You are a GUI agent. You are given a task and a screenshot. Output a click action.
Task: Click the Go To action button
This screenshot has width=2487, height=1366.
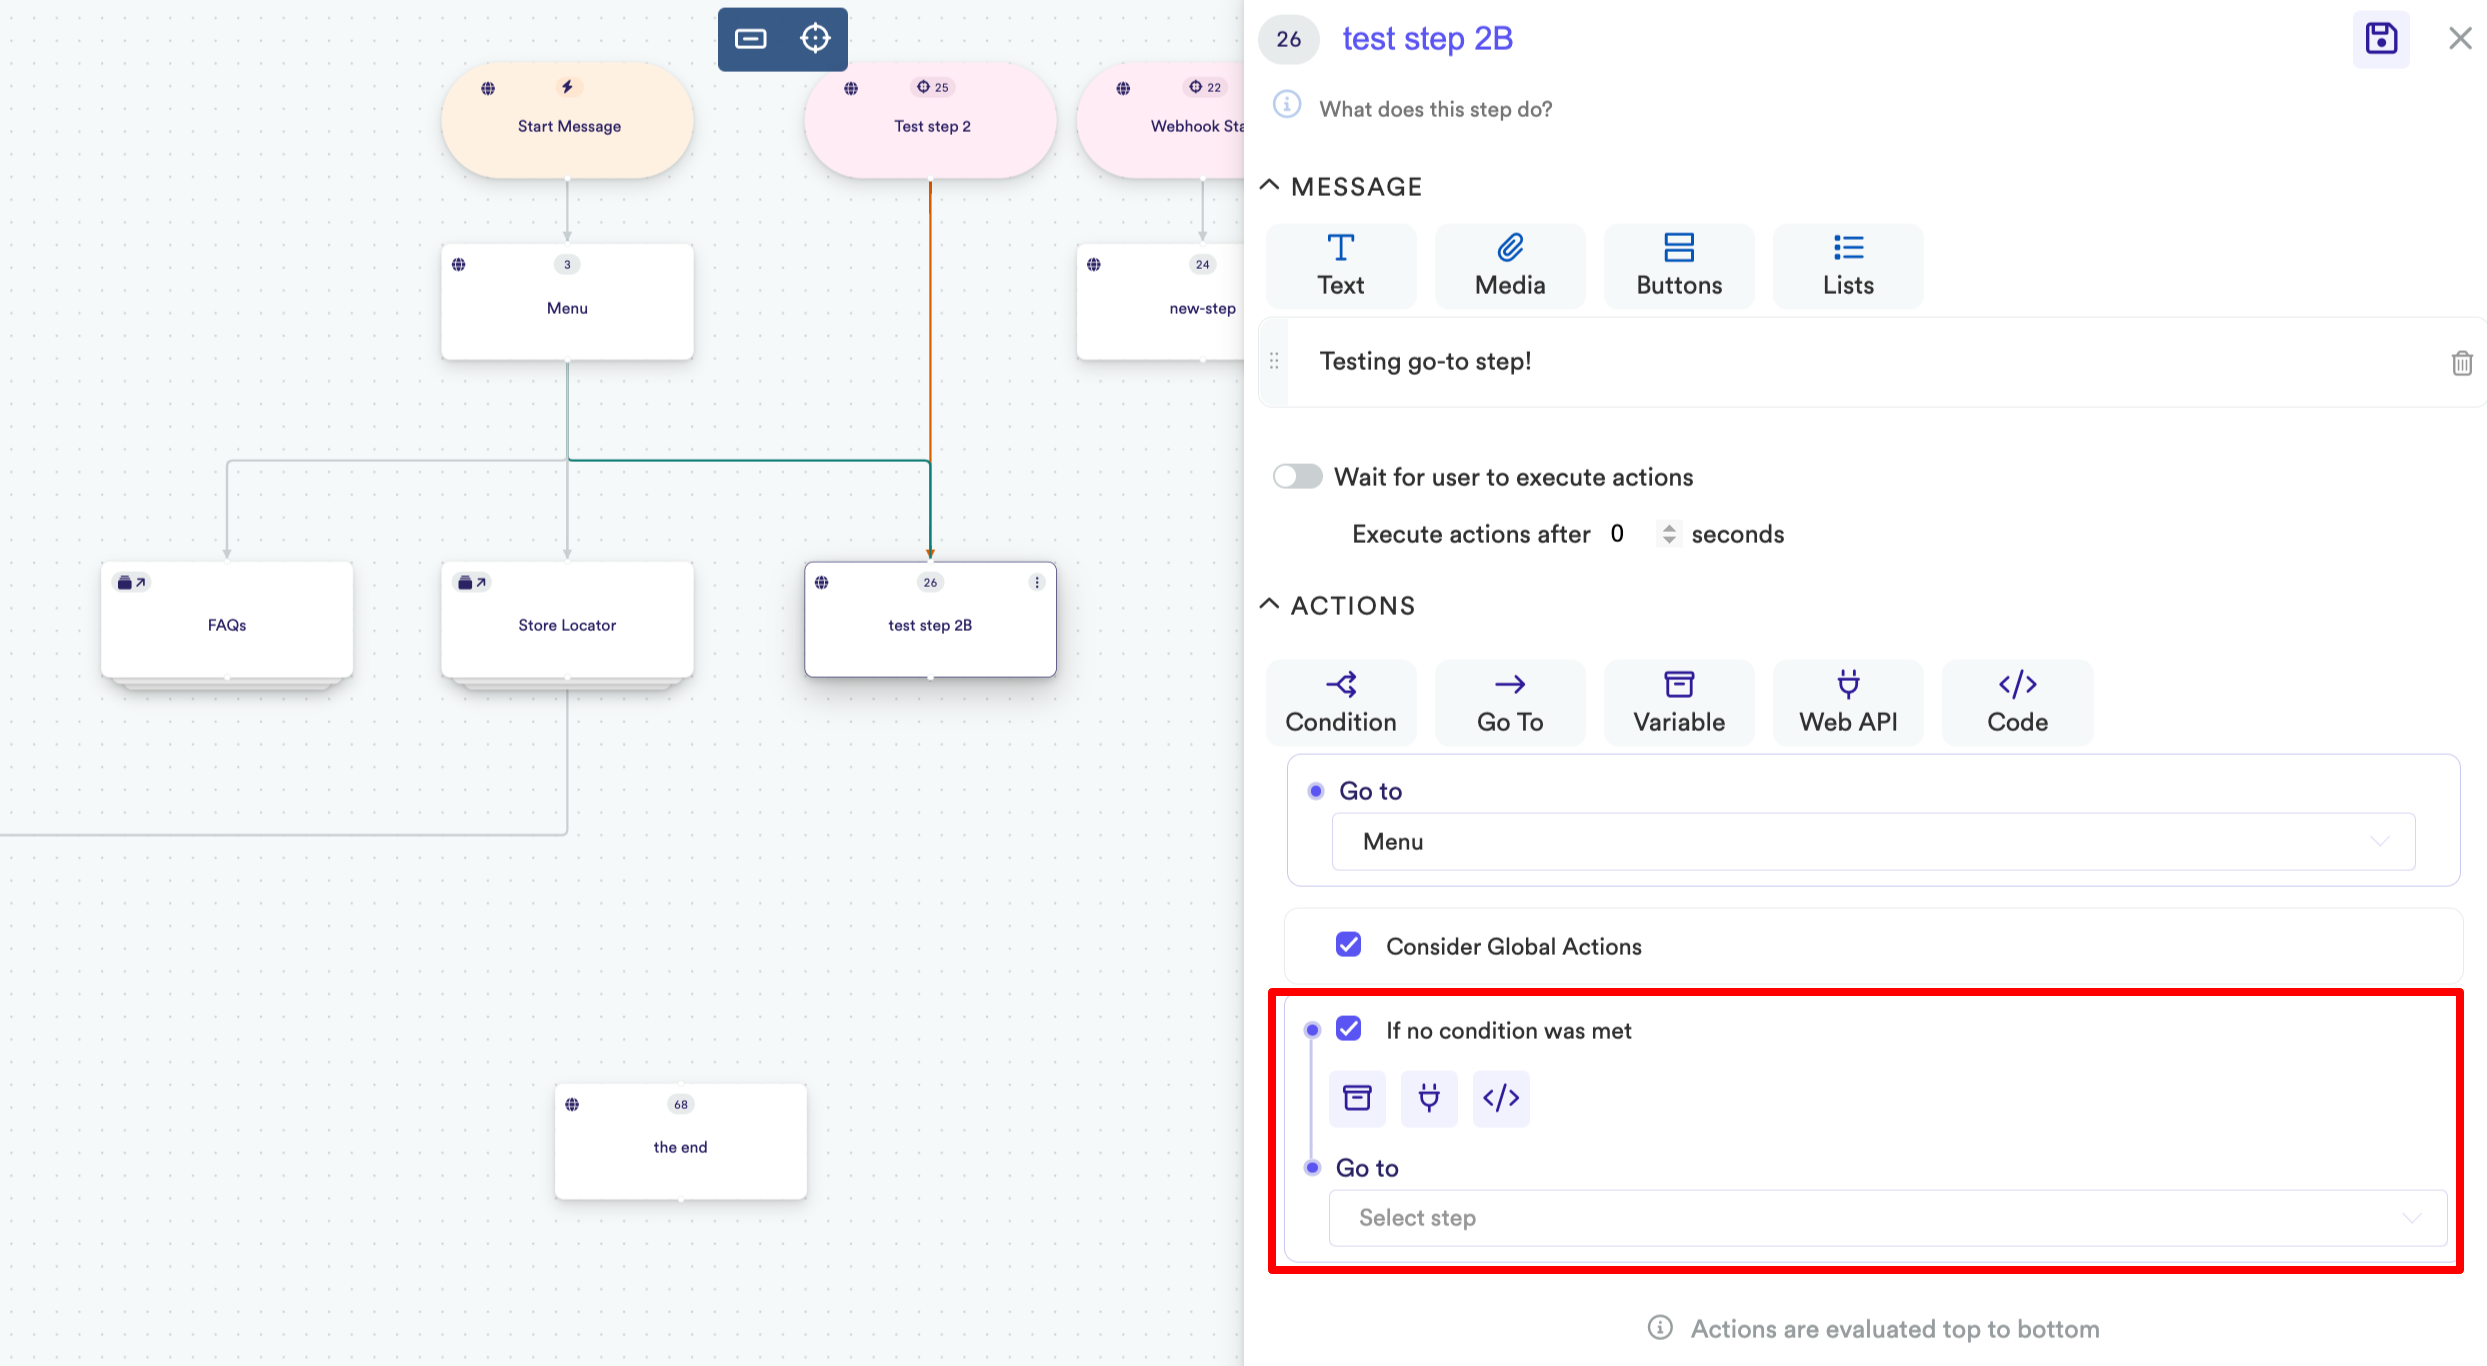1509,702
